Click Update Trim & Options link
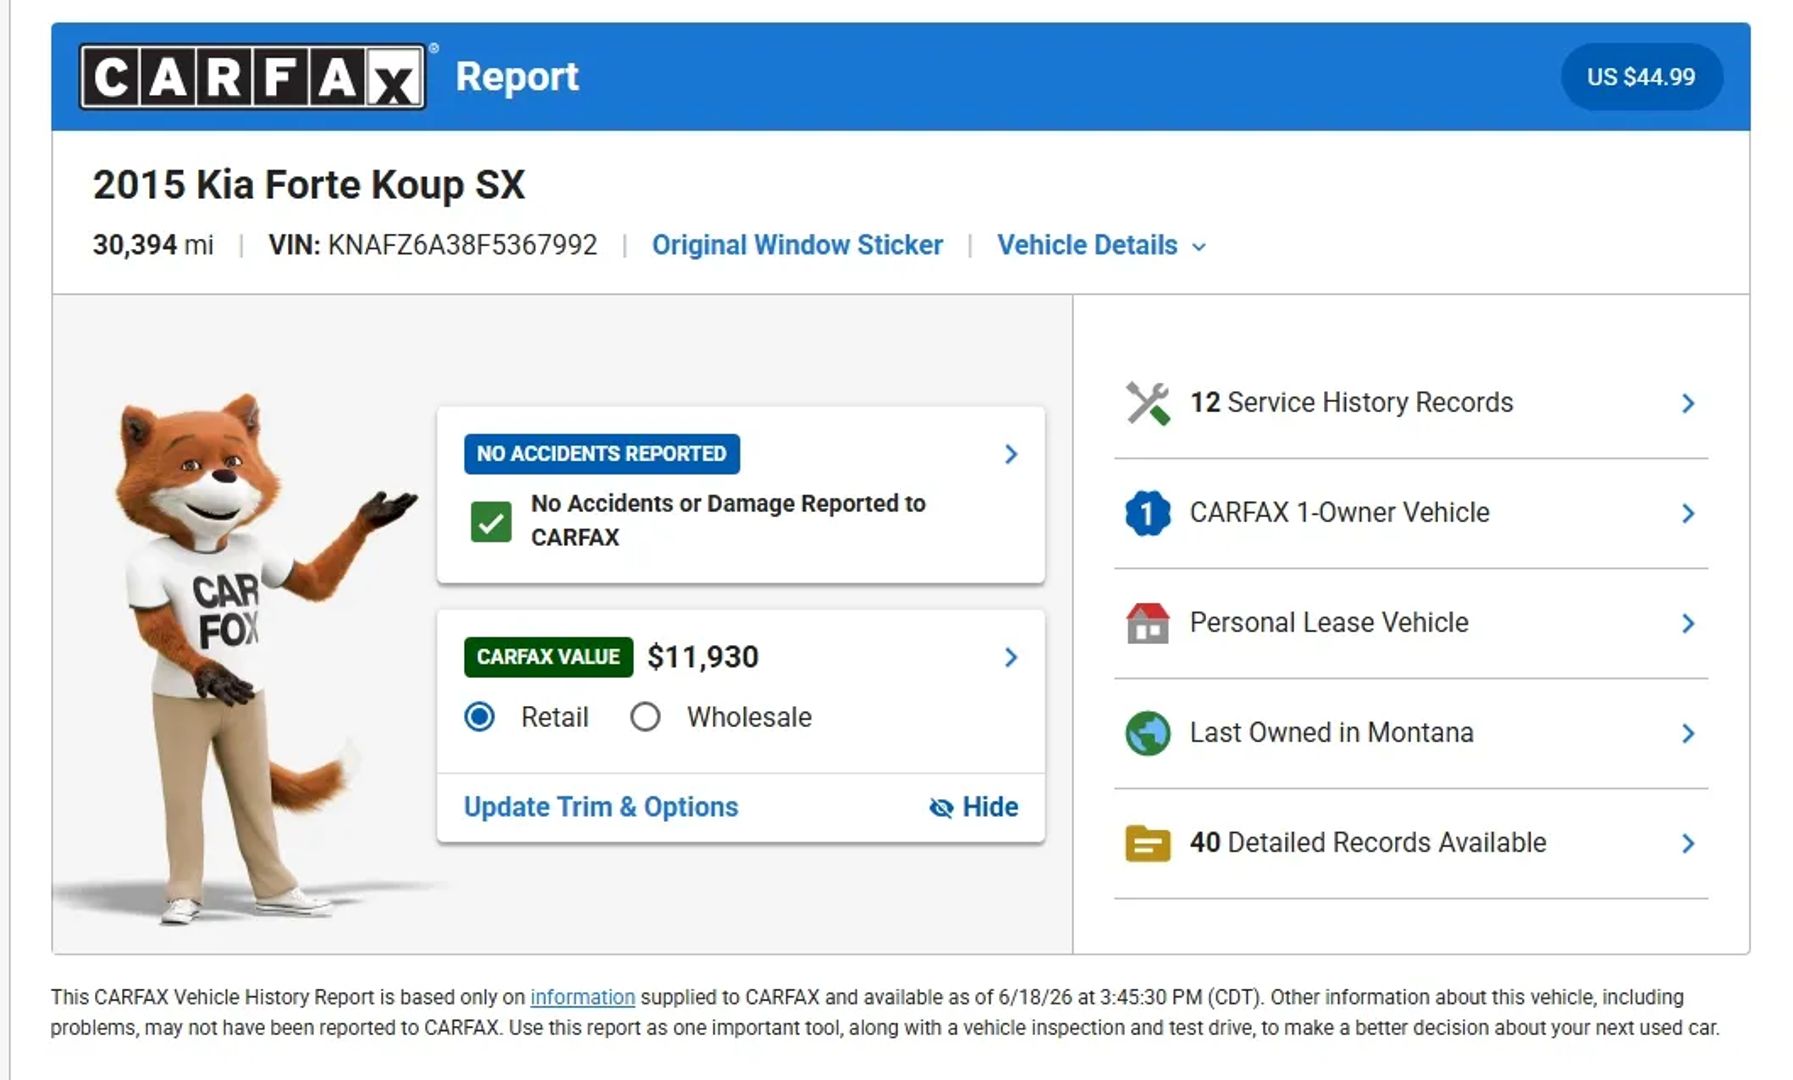The width and height of the screenshot is (1793, 1080). pyautogui.click(x=601, y=807)
